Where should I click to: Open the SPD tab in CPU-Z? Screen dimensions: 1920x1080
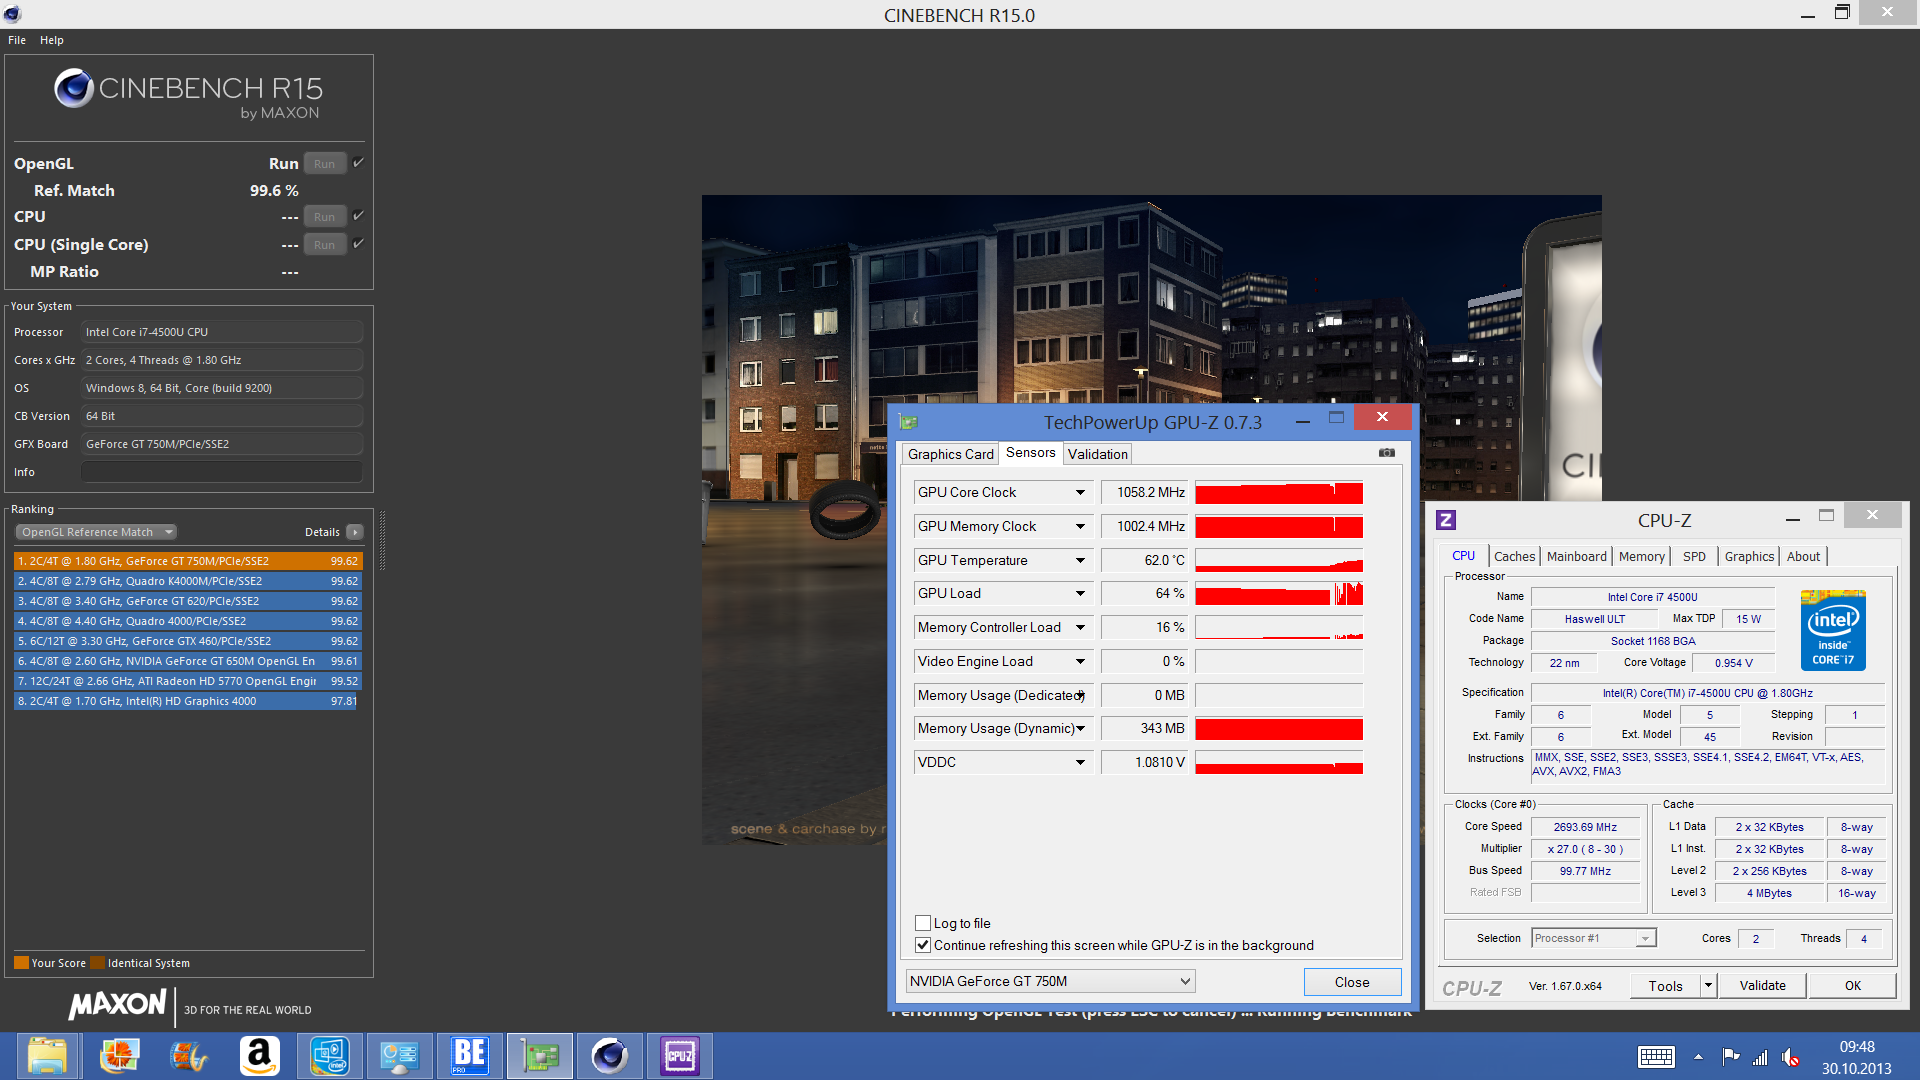(1694, 557)
